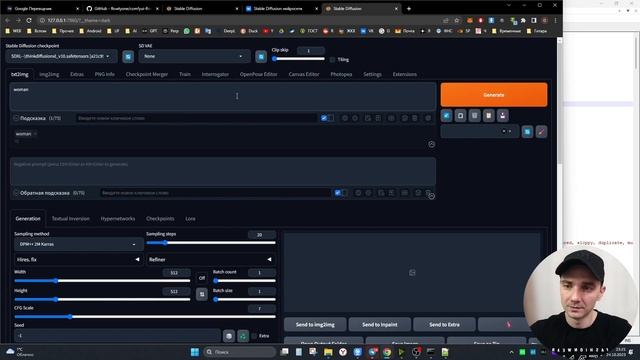This screenshot has width=640, height=360.
Task: Refresh the Stable Diffusion checkpoint list
Action: coord(128,56)
